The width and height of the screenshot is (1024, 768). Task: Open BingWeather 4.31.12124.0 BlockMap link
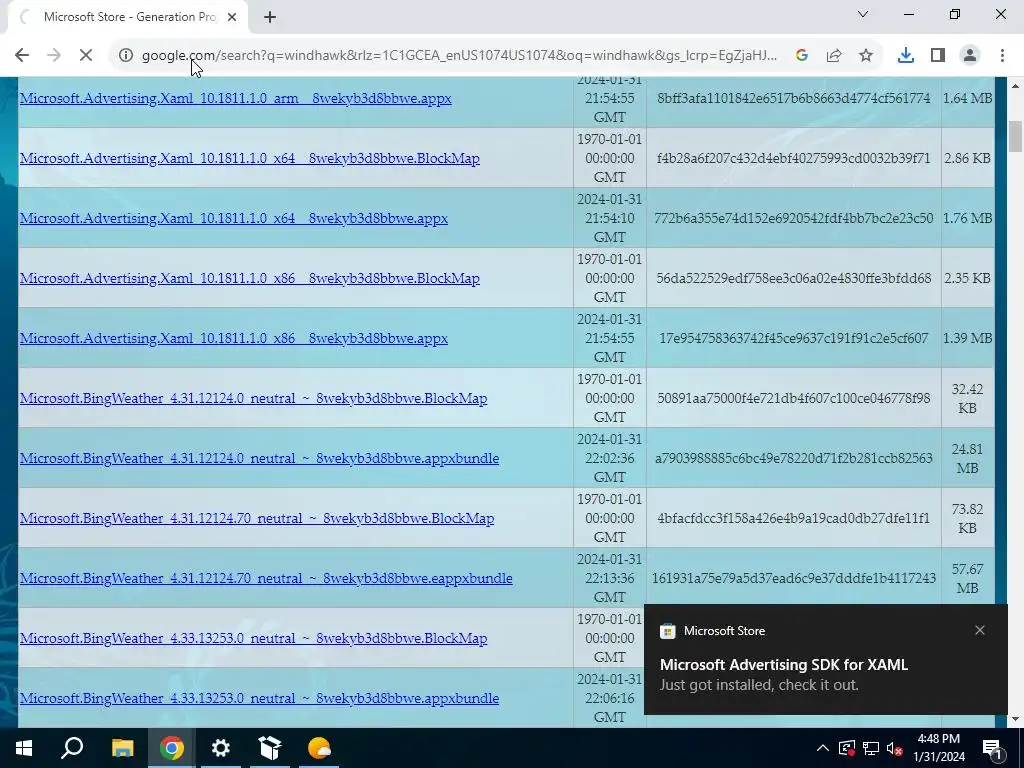[253, 398]
